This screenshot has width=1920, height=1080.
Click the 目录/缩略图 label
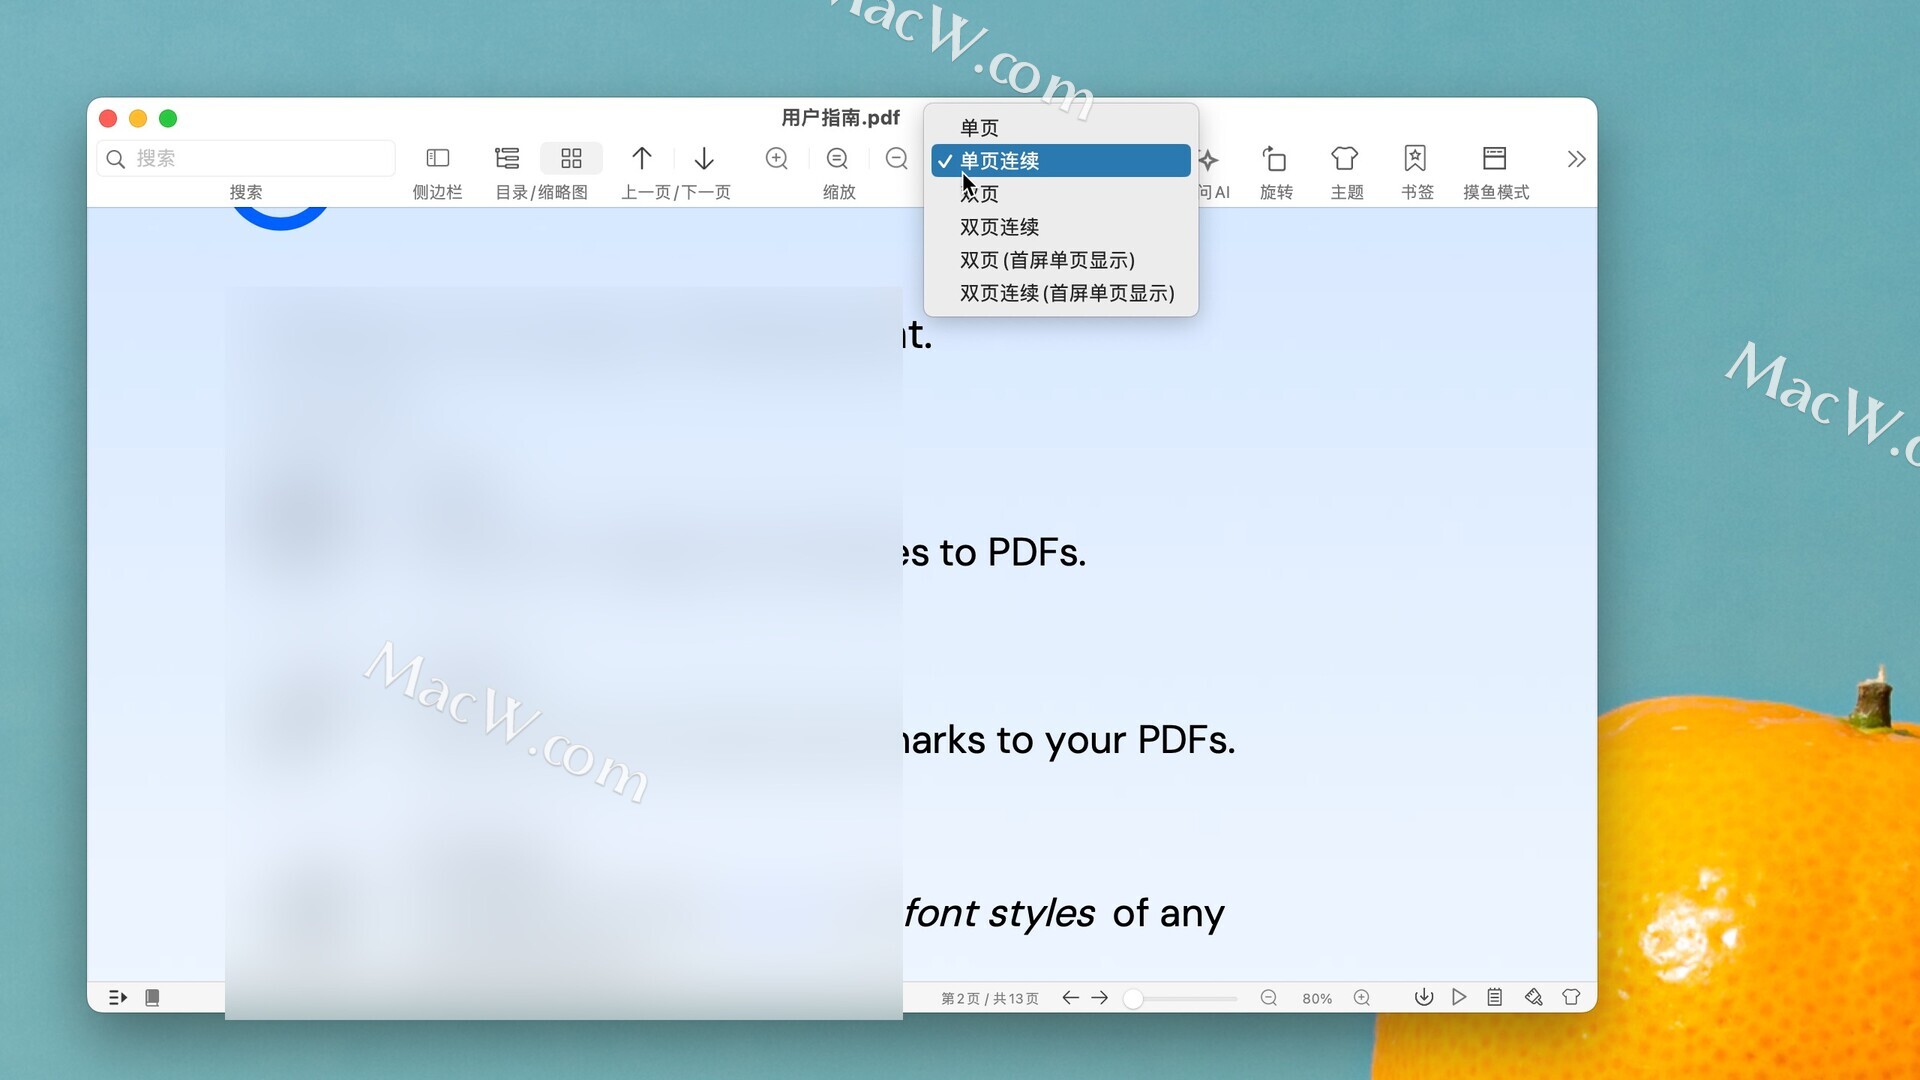click(x=541, y=192)
